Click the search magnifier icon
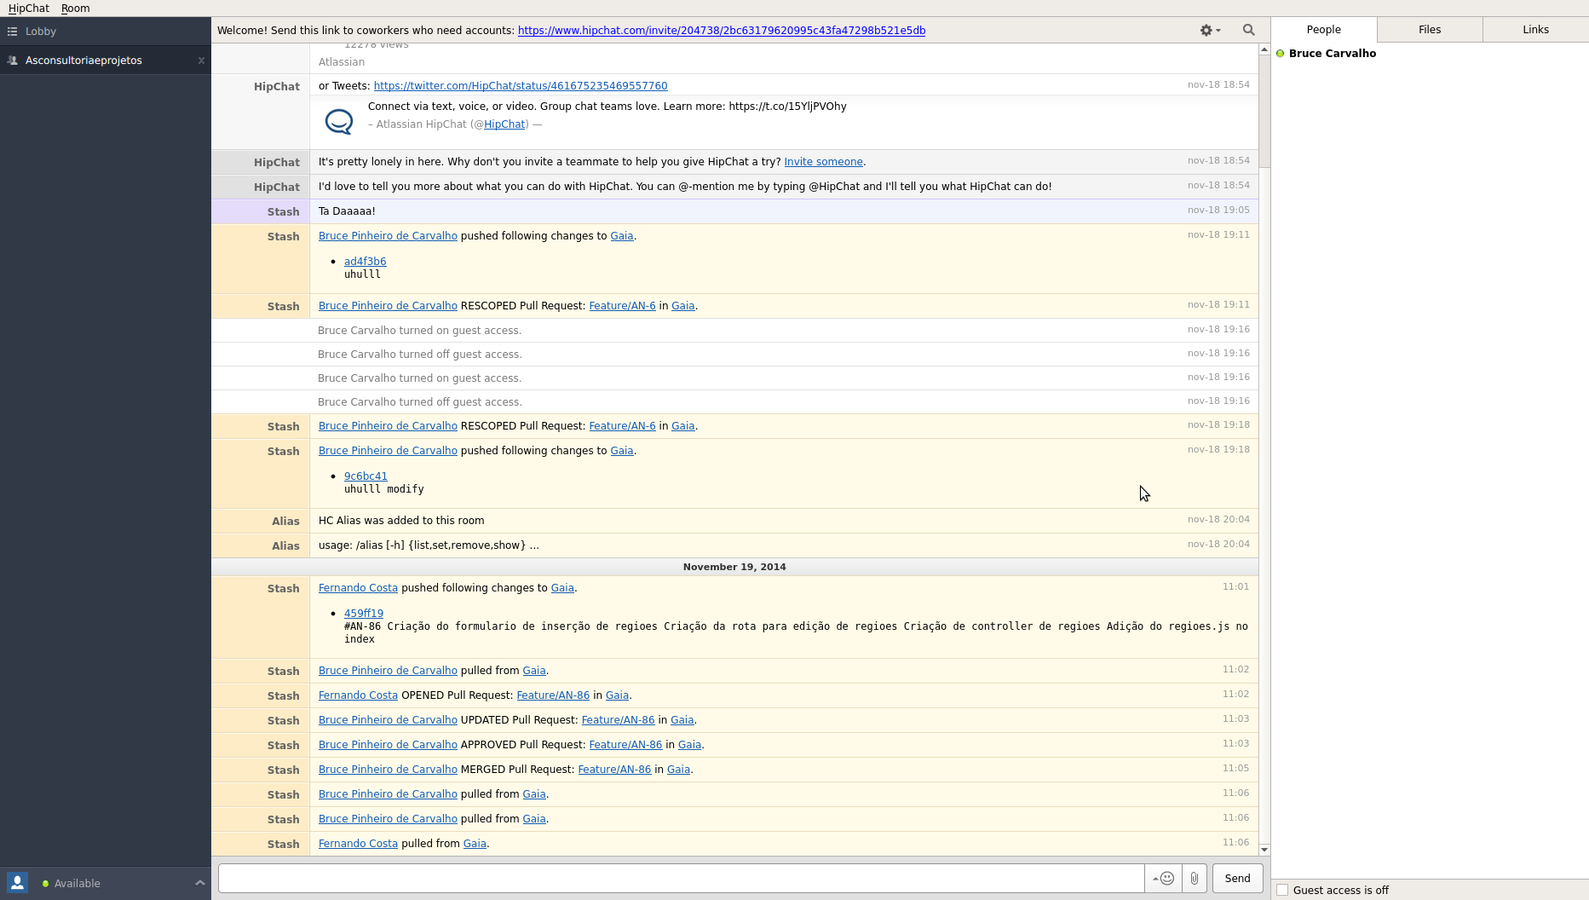The height and width of the screenshot is (900, 1589). [x=1248, y=30]
